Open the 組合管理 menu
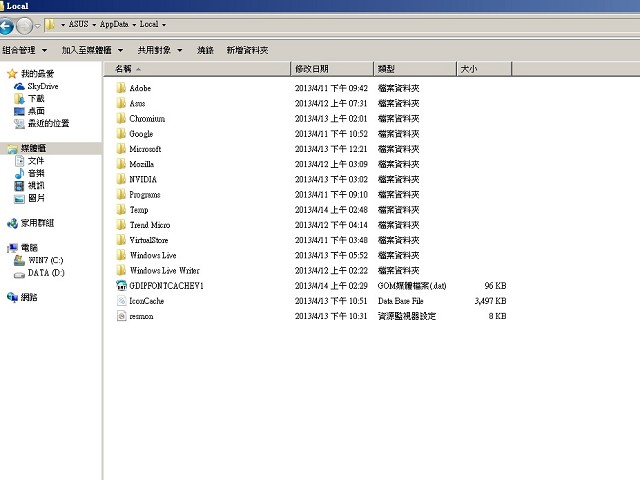 click(x=24, y=50)
